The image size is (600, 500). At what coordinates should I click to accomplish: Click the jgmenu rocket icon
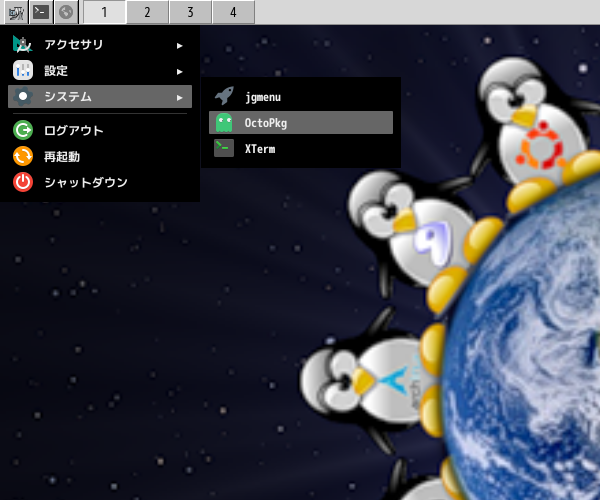tap(224, 96)
